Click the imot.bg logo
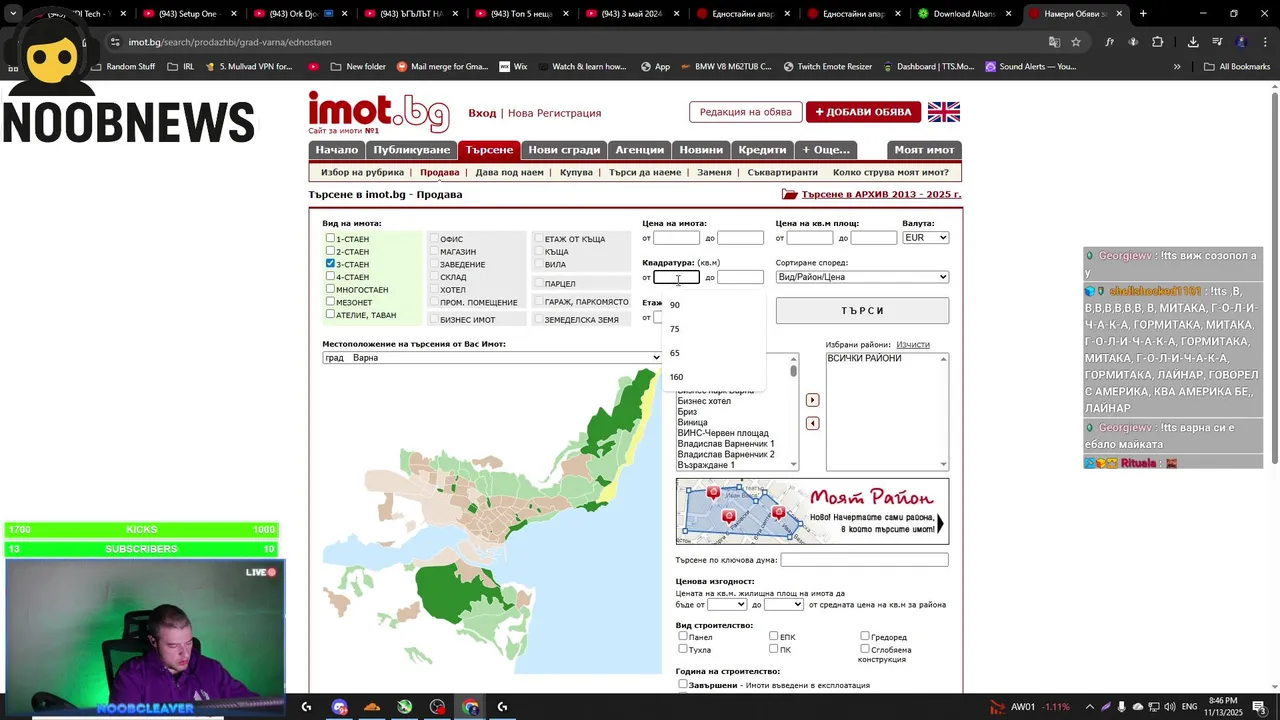The width and height of the screenshot is (1280, 720). point(379,112)
